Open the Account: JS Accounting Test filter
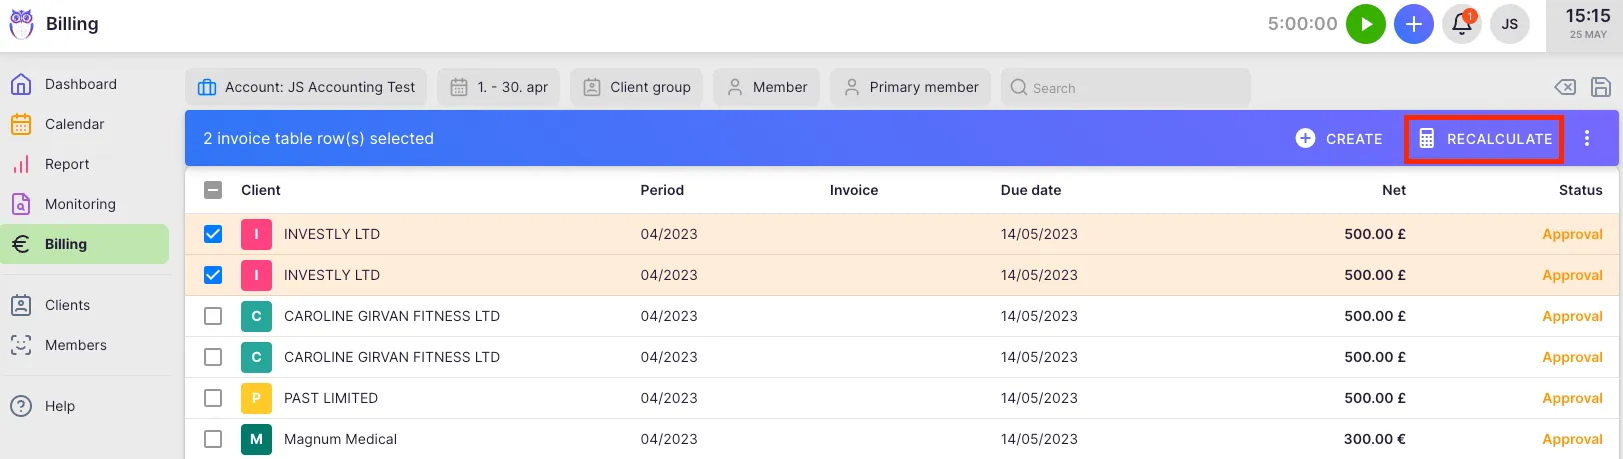 coord(306,87)
